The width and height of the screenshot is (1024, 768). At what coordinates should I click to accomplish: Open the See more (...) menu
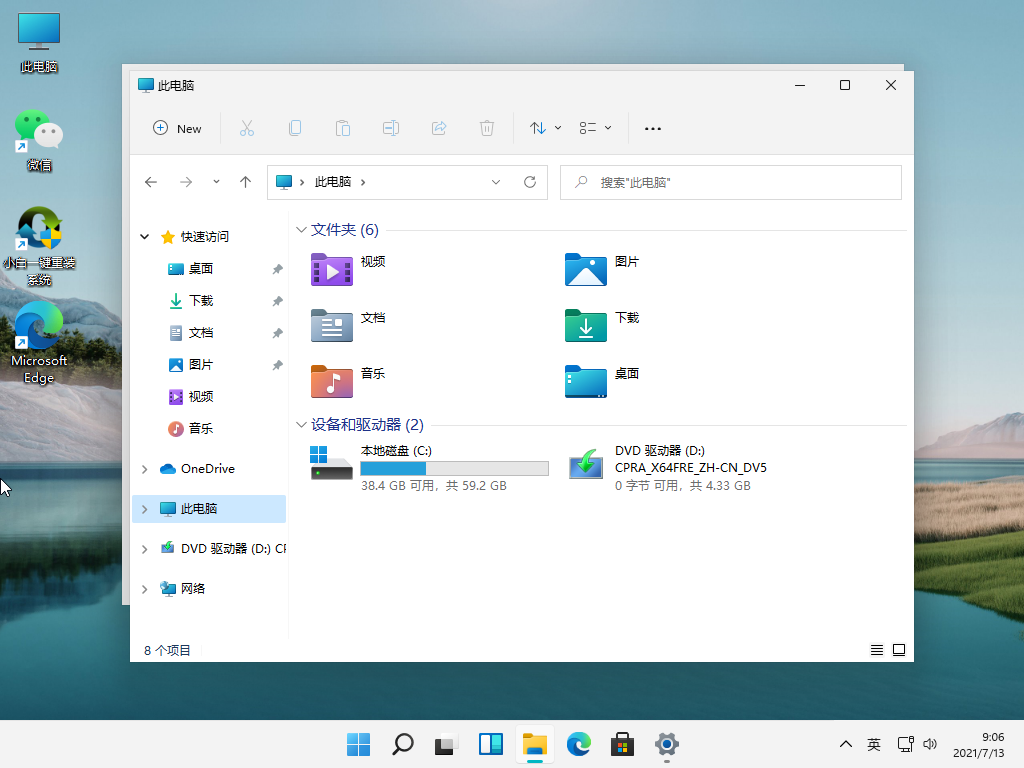(653, 128)
